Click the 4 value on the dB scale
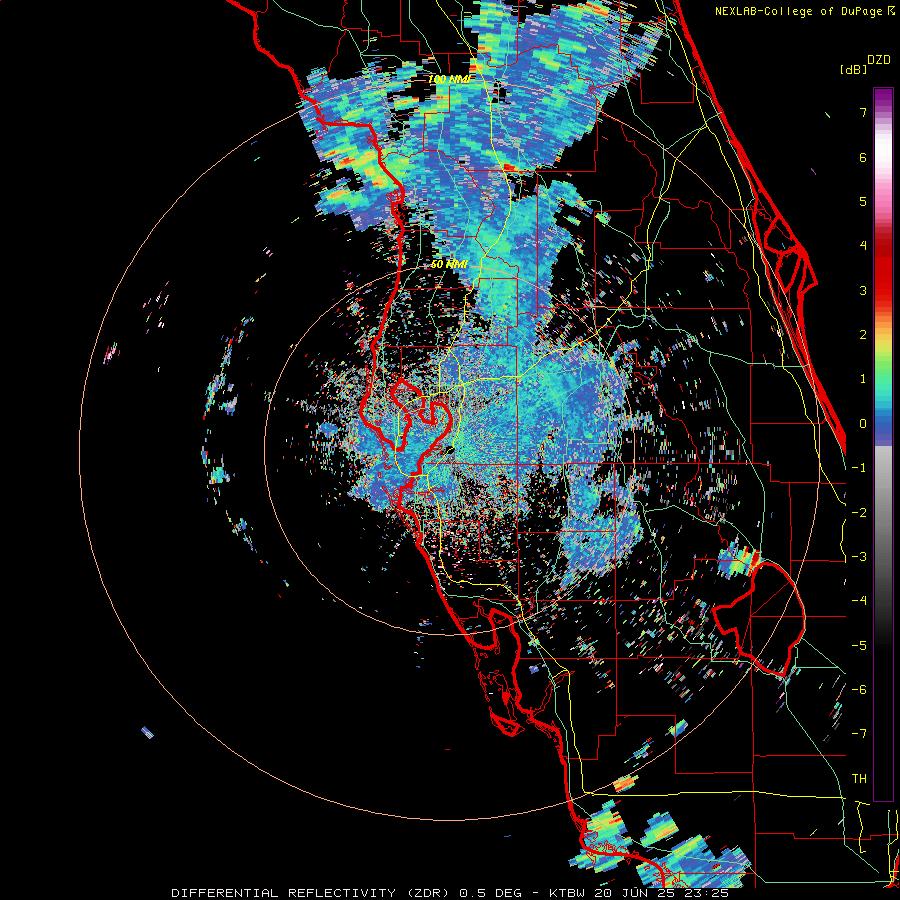This screenshot has height=900, width=900. pyautogui.click(x=863, y=246)
